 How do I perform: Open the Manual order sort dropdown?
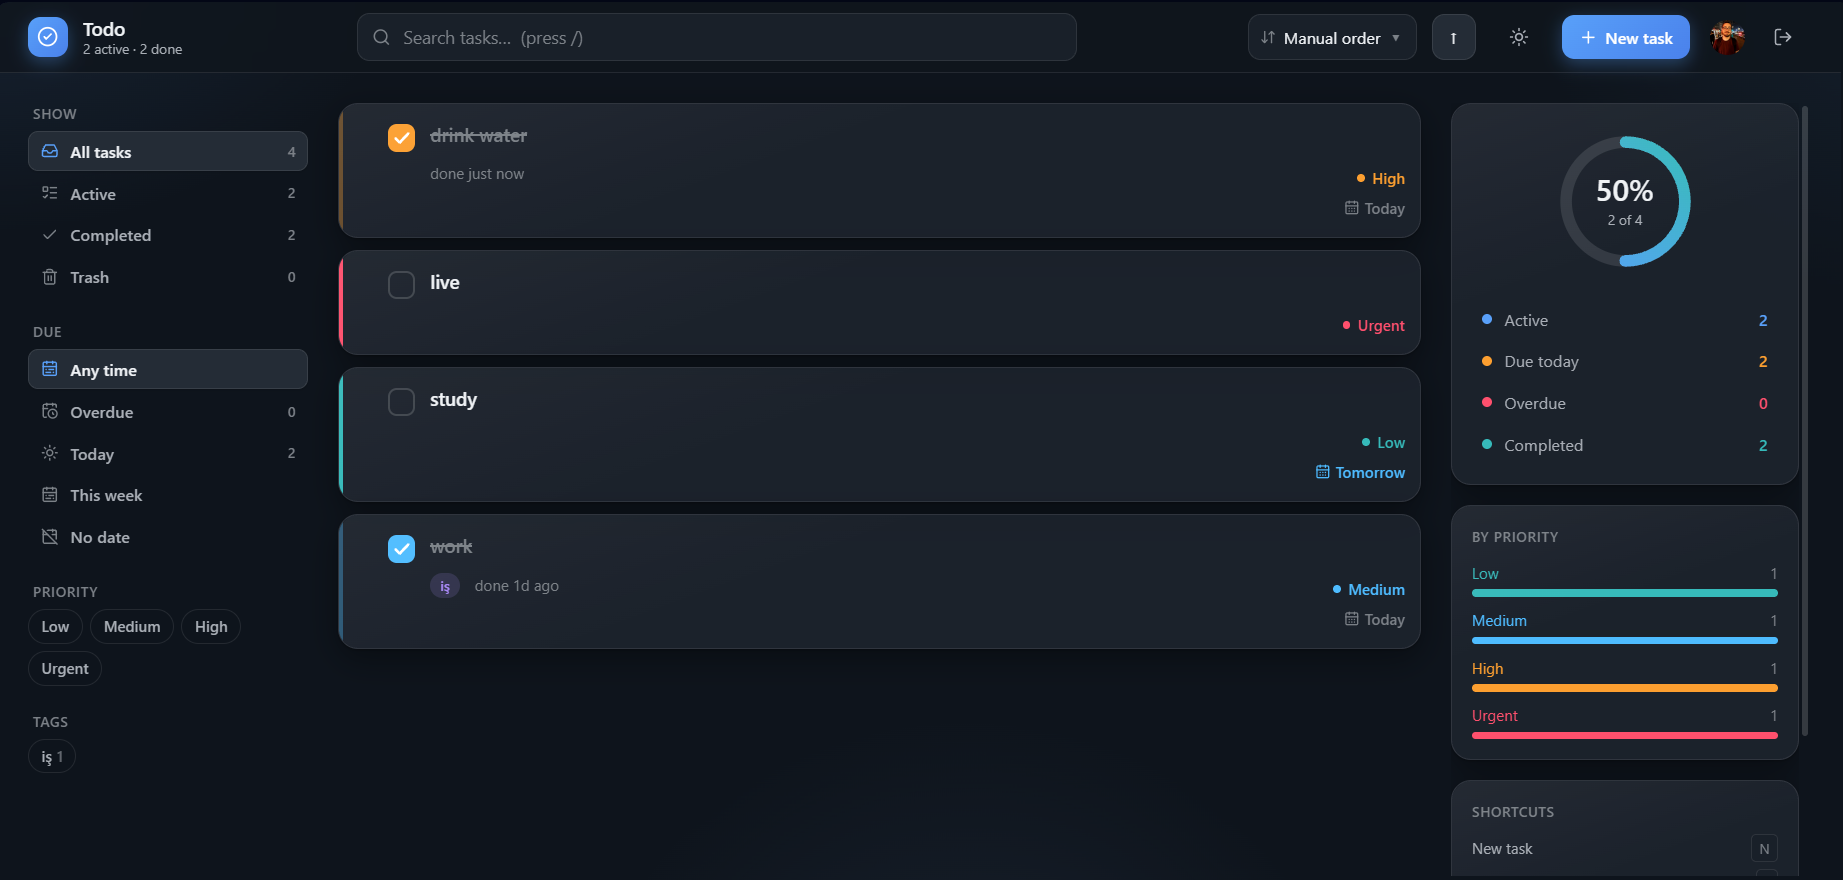pyautogui.click(x=1332, y=38)
